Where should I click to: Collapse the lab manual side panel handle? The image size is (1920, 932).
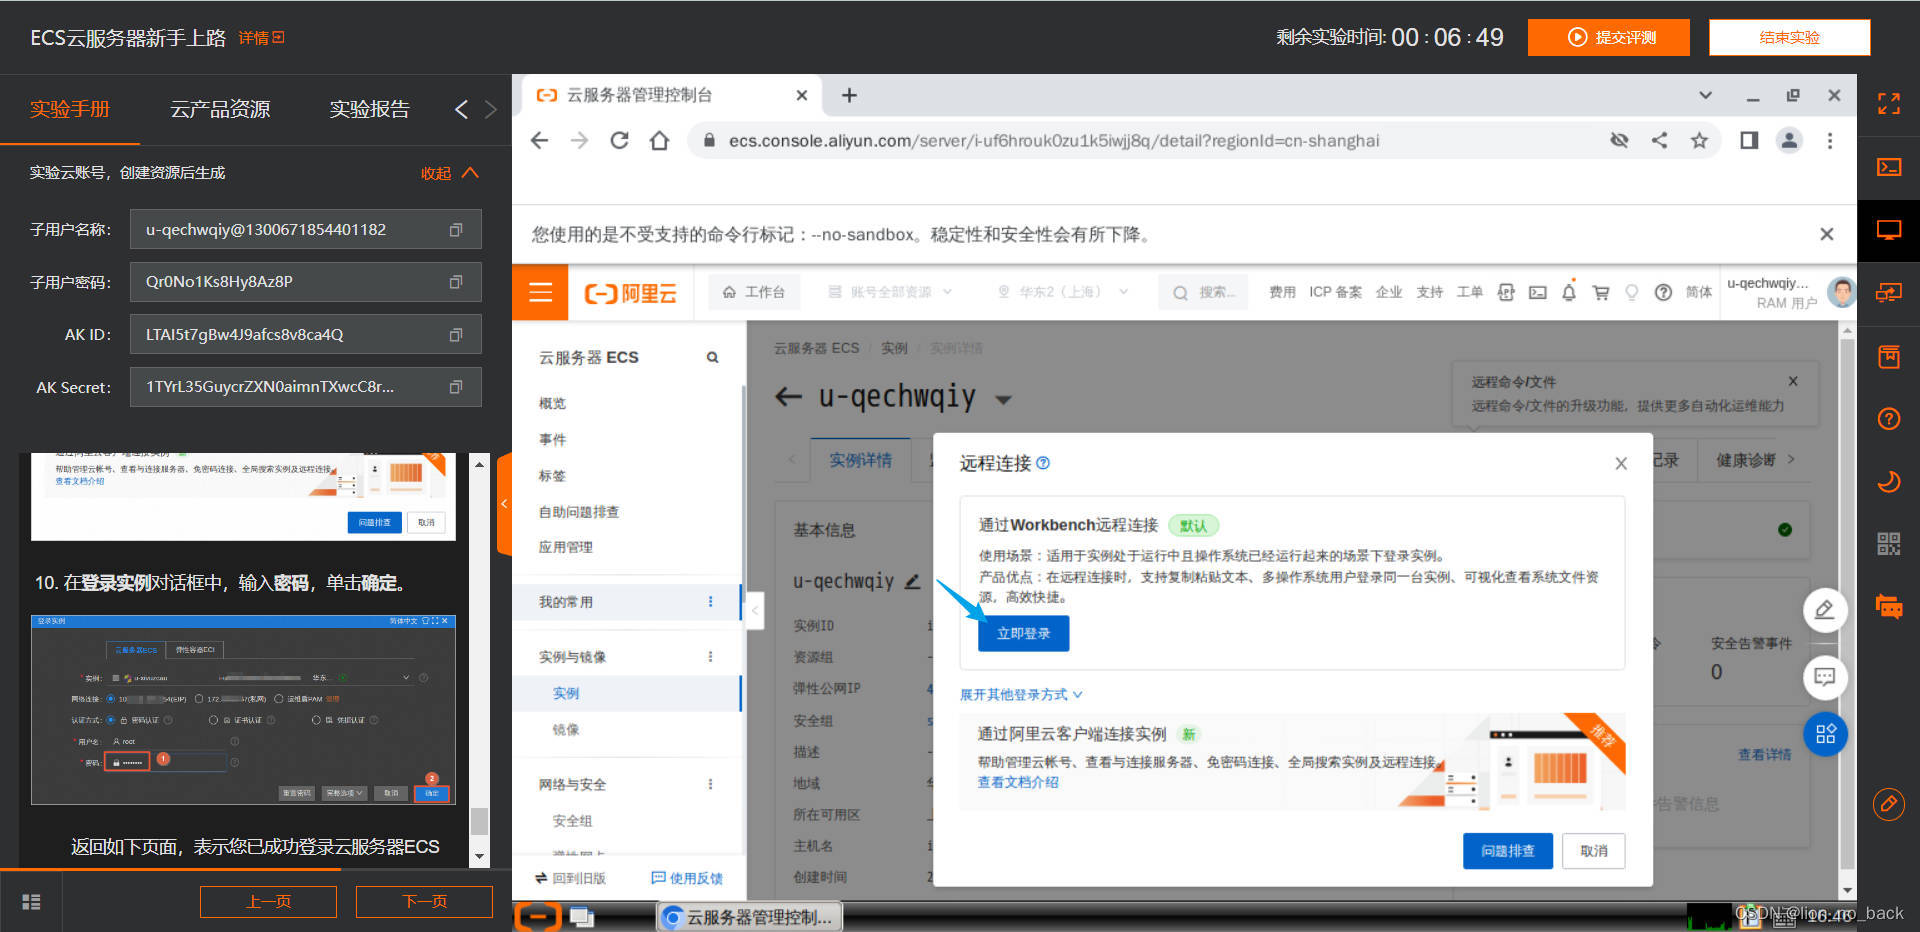pos(504,503)
